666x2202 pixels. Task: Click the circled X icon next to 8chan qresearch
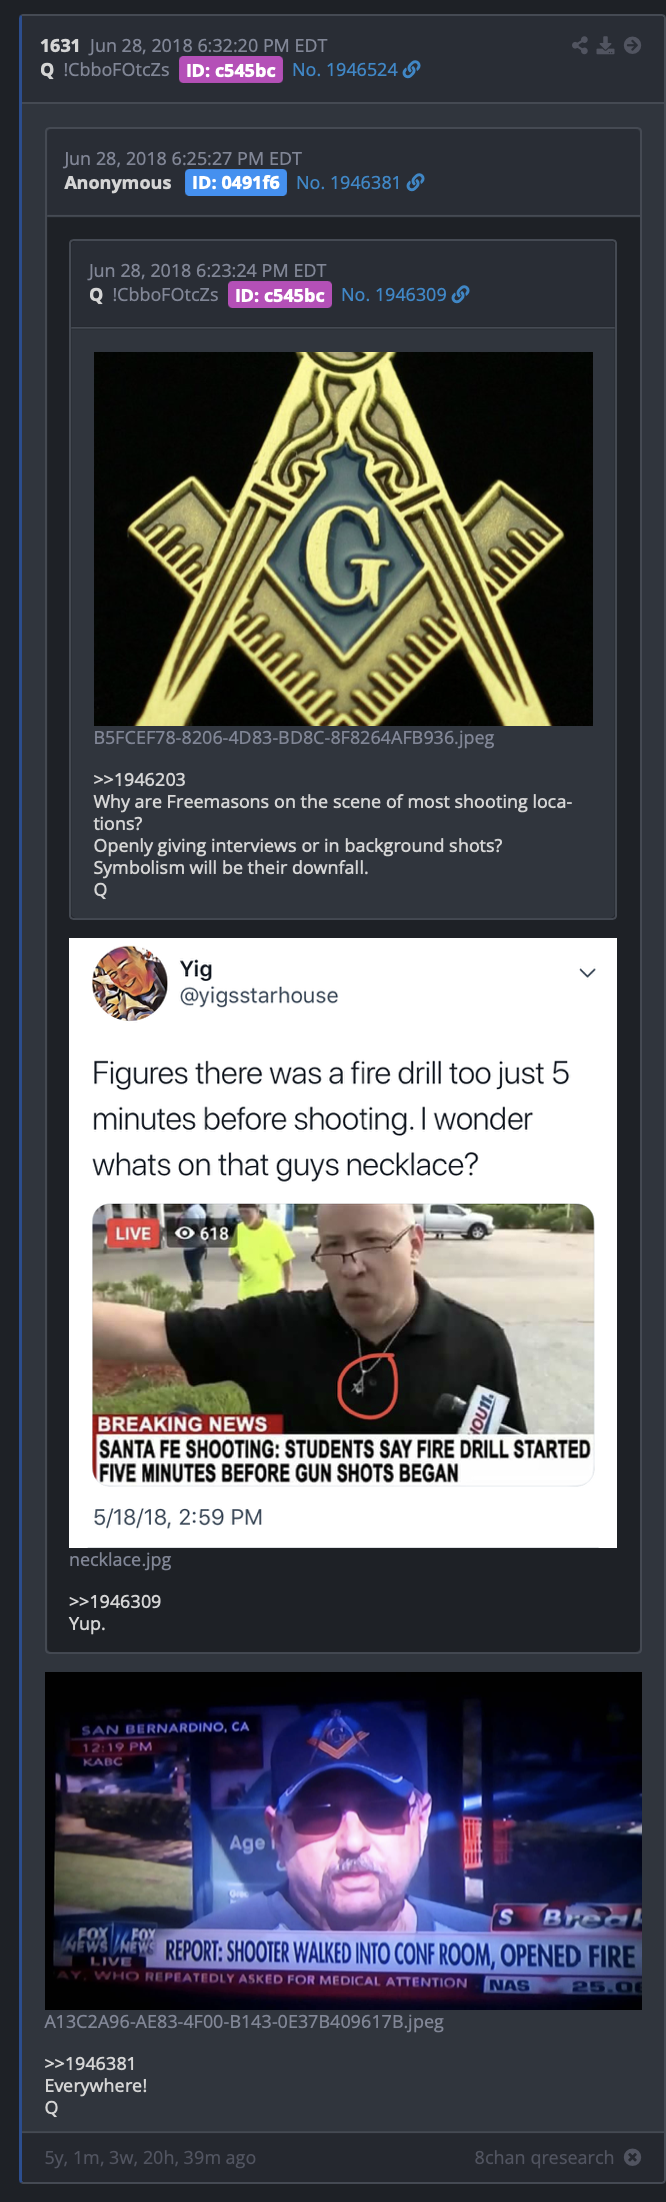point(632,2157)
